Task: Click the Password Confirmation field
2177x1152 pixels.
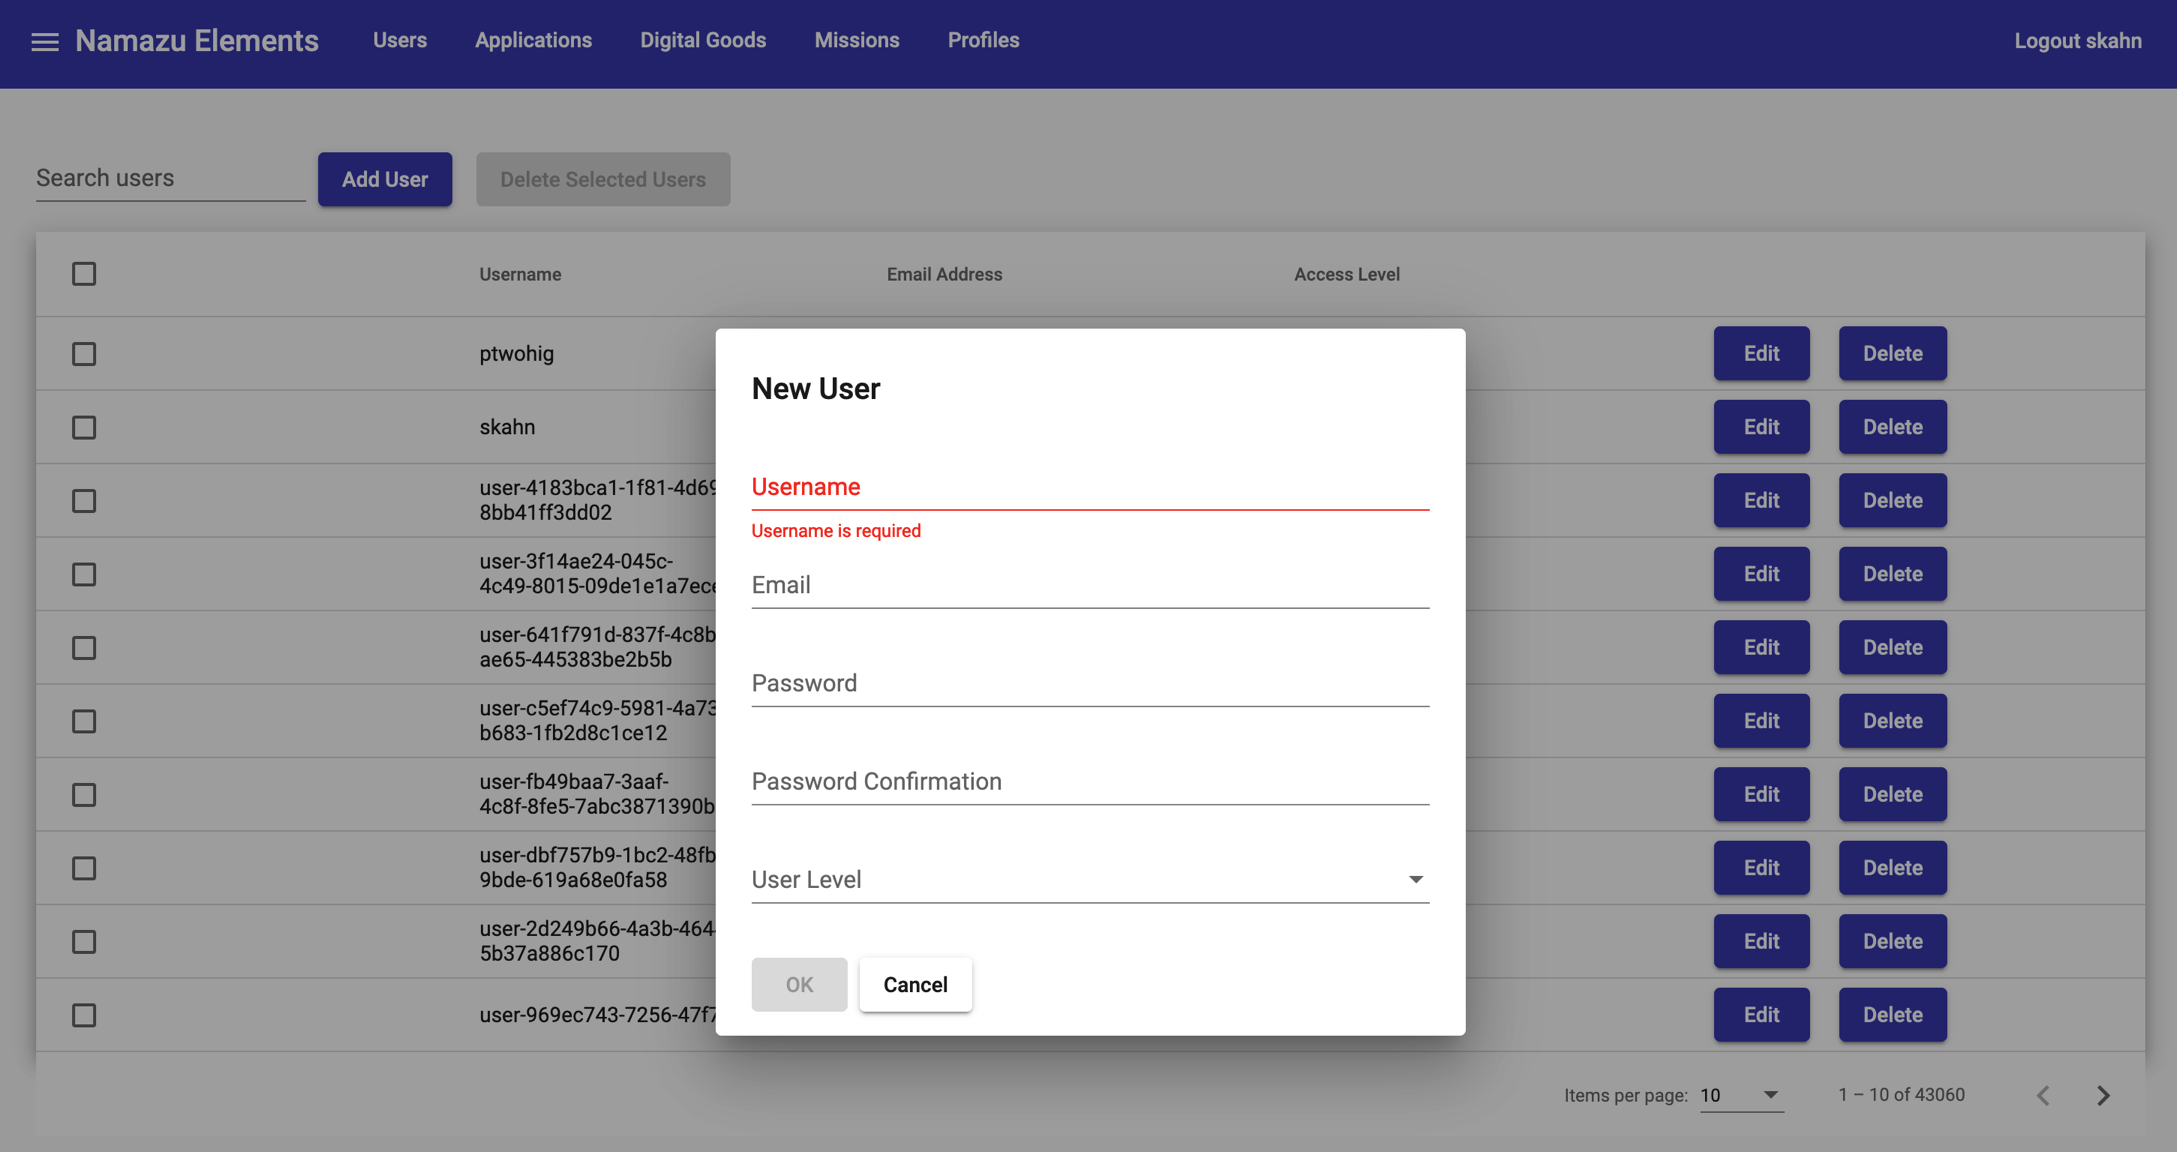Action: [1089, 781]
